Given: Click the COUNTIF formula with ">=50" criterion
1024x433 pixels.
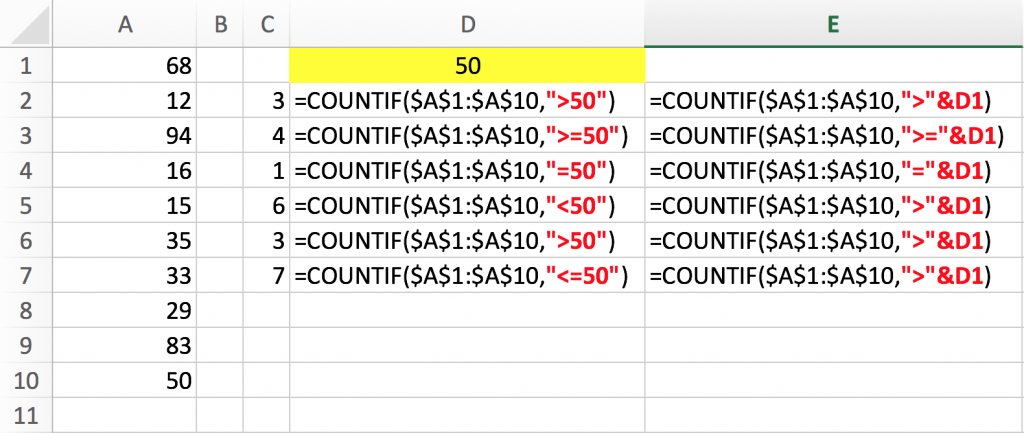Looking at the screenshot, I should [x=466, y=136].
